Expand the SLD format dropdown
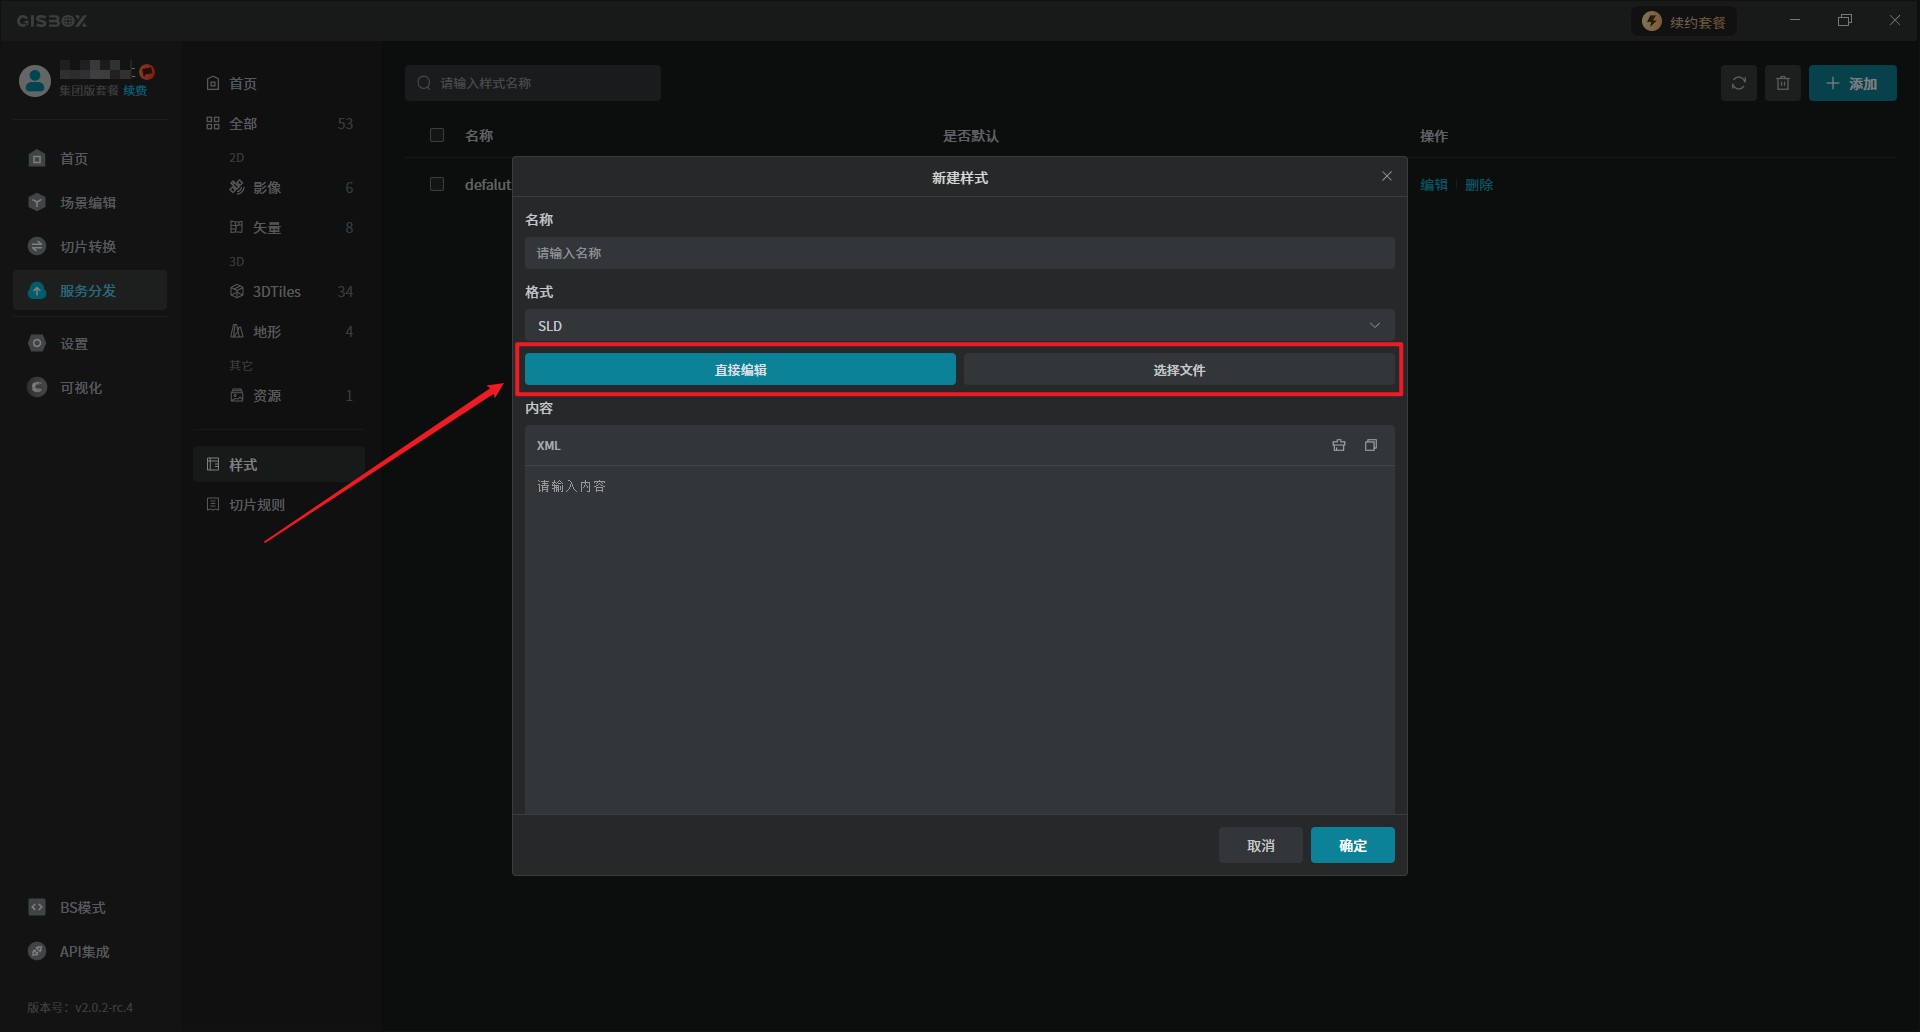This screenshot has width=1920, height=1032. [959, 326]
